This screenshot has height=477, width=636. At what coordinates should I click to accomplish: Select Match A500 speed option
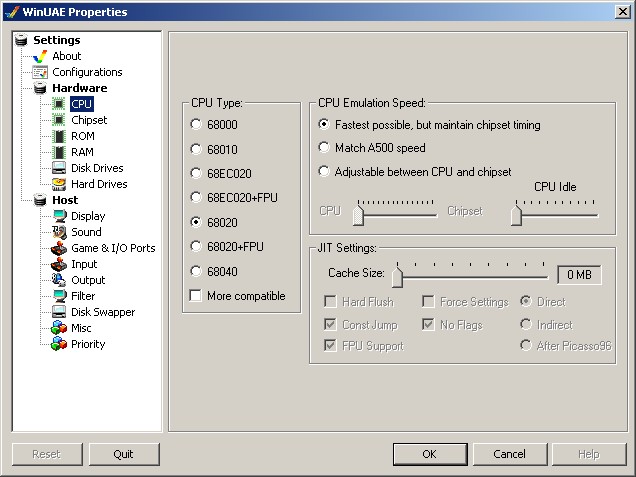[372, 148]
